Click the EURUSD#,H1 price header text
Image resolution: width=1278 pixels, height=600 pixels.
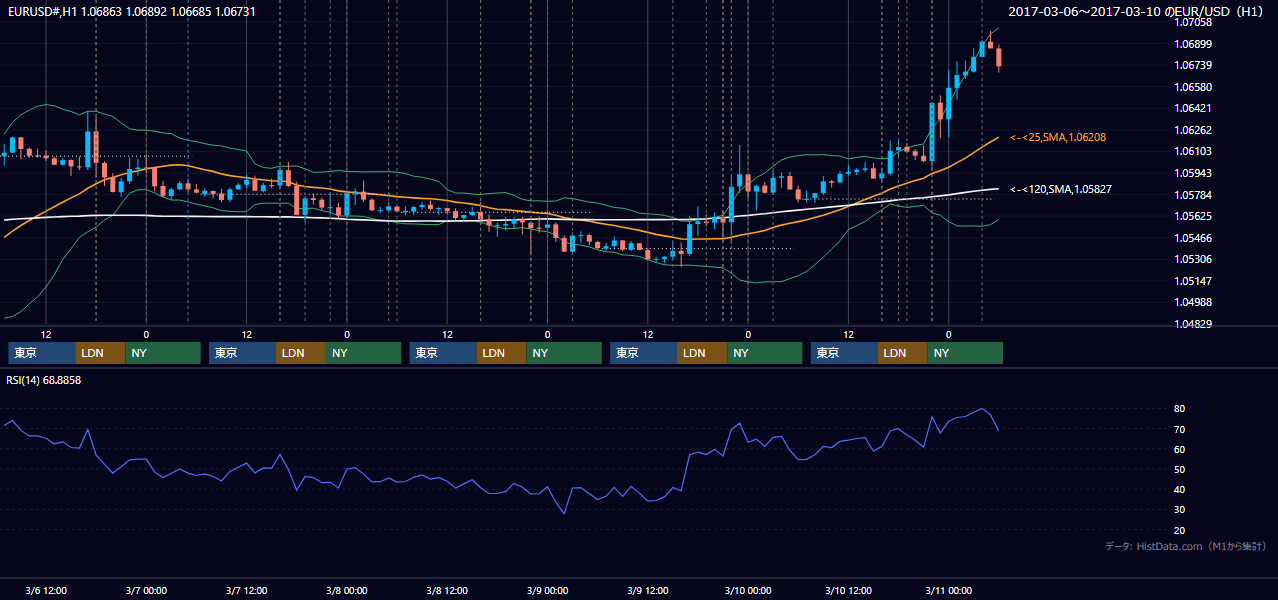[131, 11]
